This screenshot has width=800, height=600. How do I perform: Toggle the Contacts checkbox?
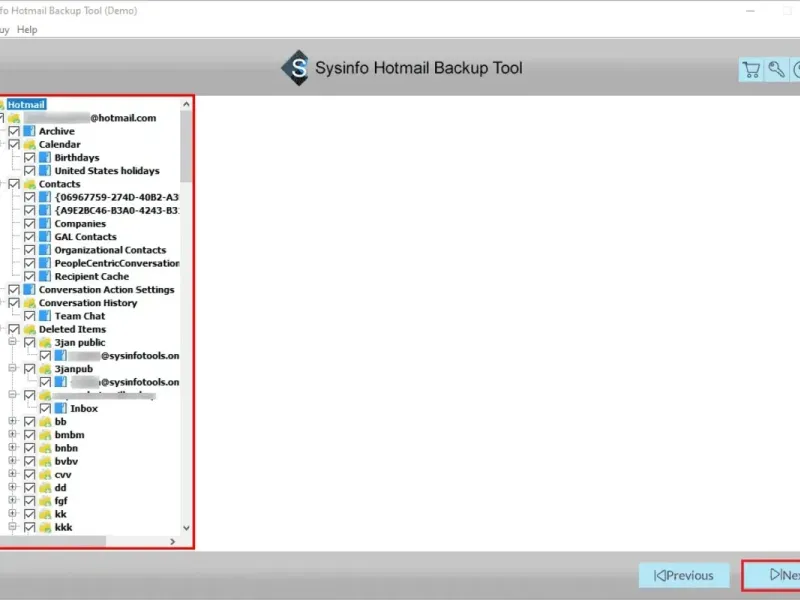[x=14, y=184]
